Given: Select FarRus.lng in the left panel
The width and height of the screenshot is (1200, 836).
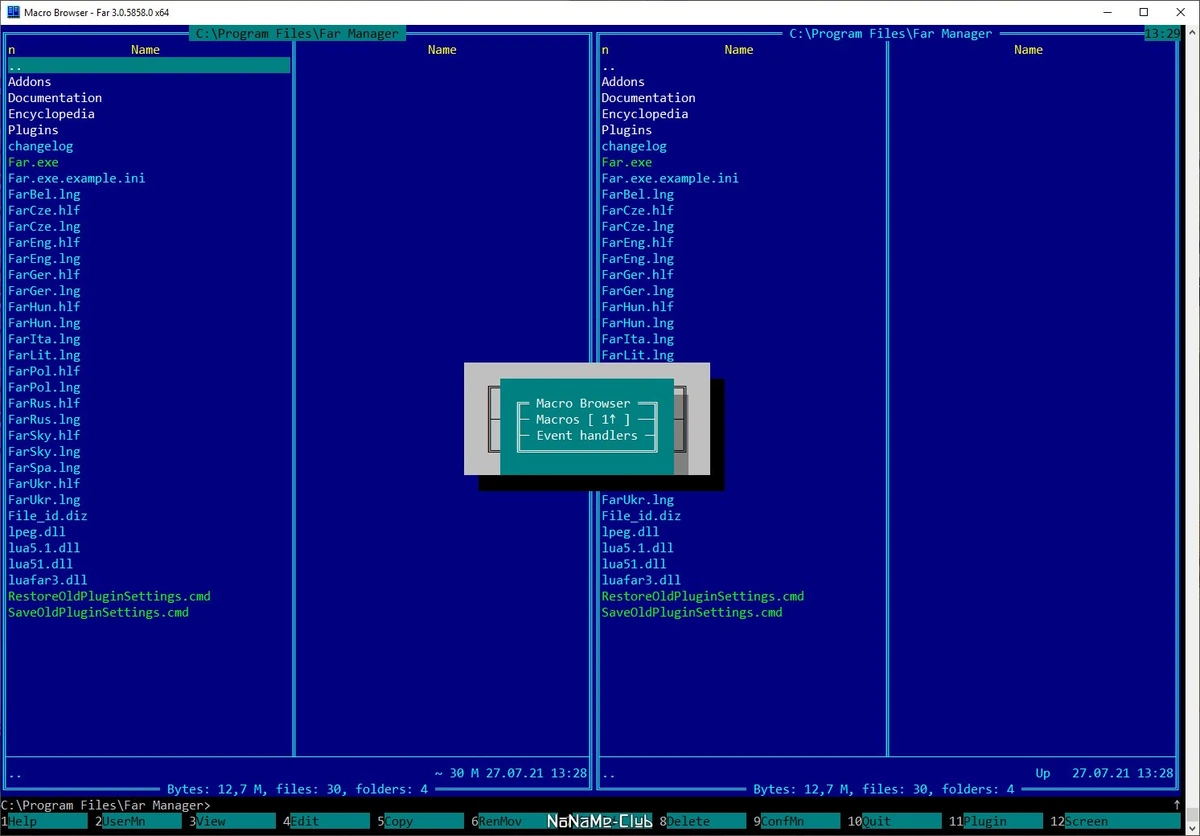Looking at the screenshot, I should point(44,419).
